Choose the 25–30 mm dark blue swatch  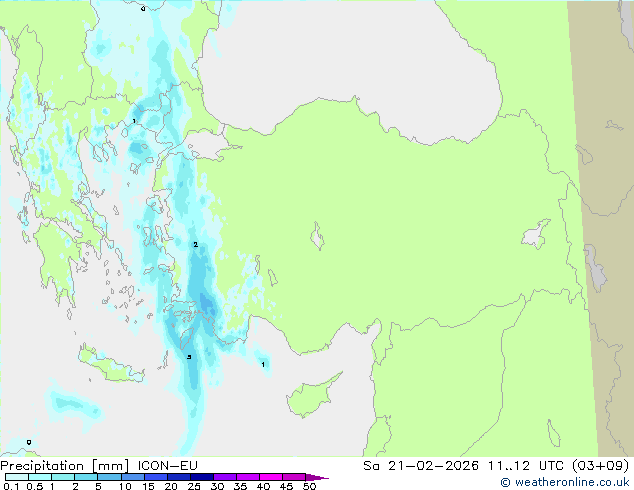pos(201,477)
